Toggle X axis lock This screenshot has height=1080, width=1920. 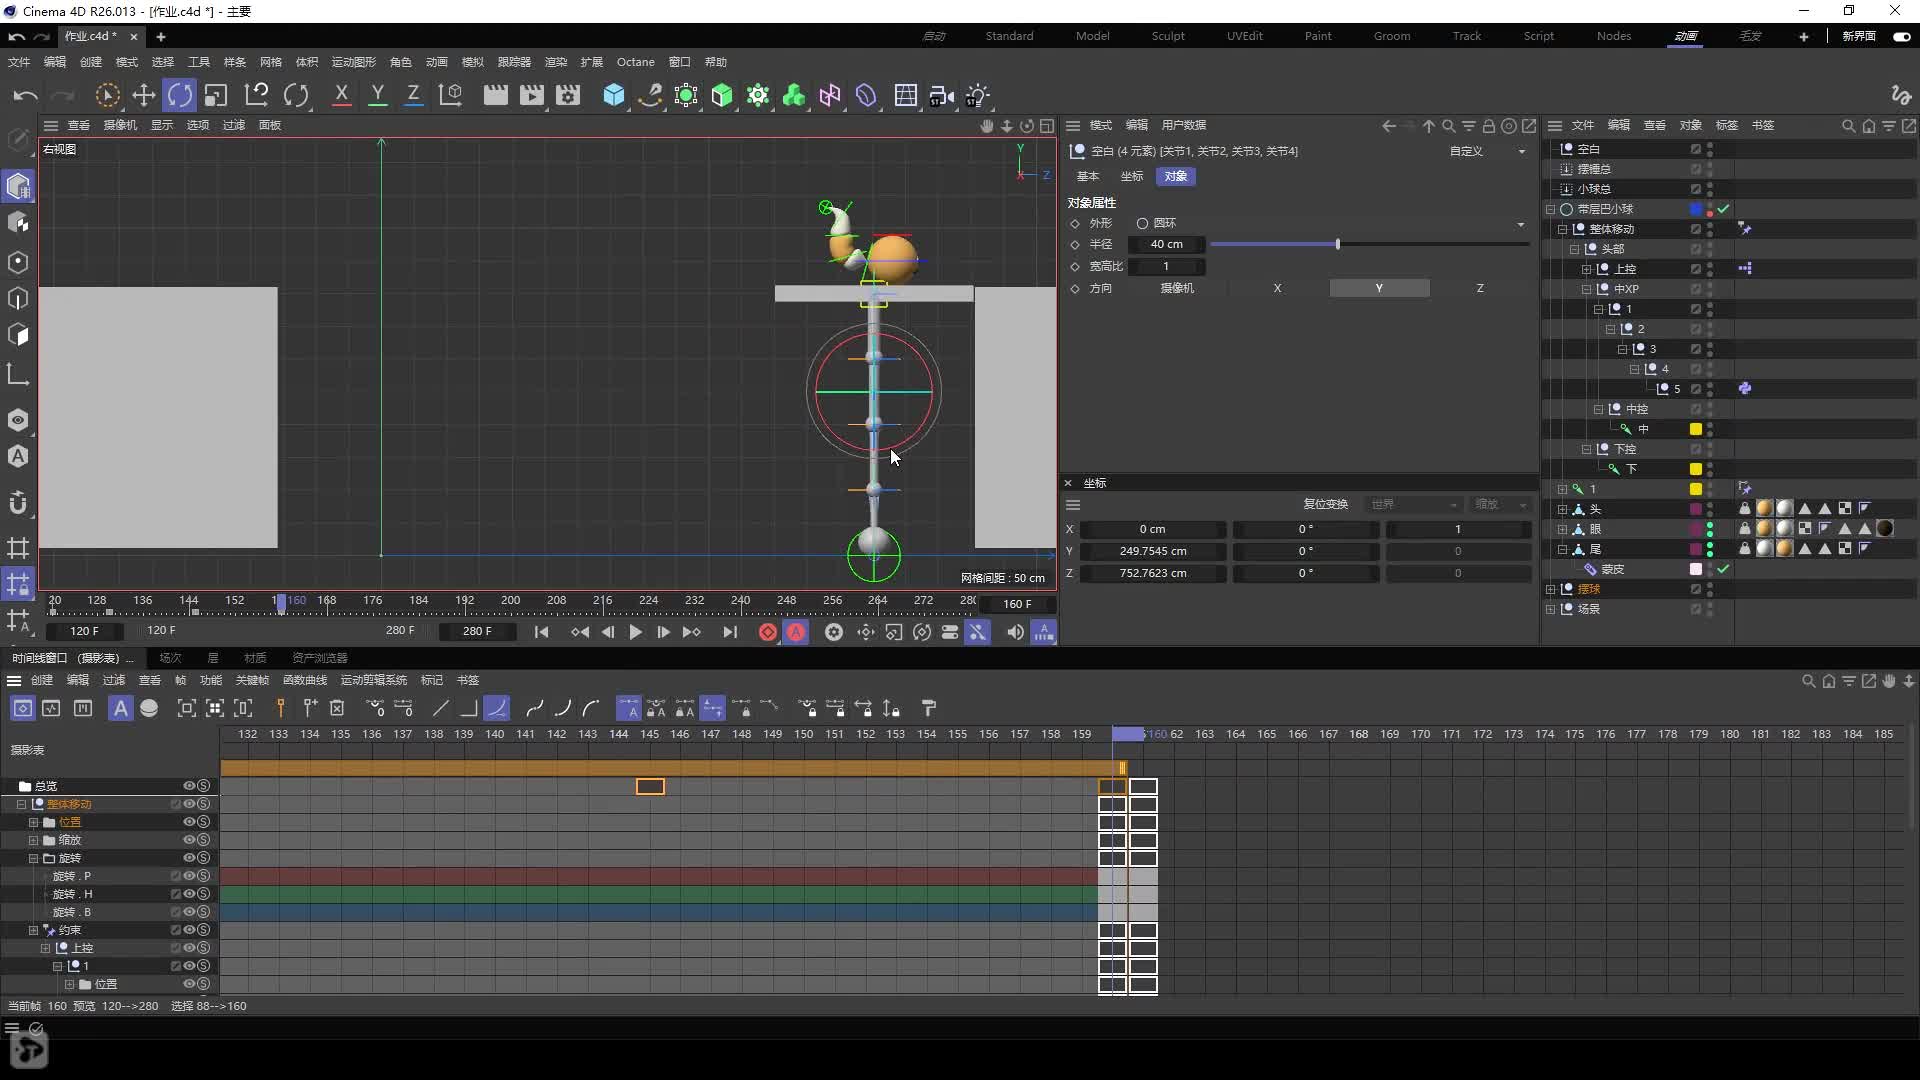[x=341, y=95]
